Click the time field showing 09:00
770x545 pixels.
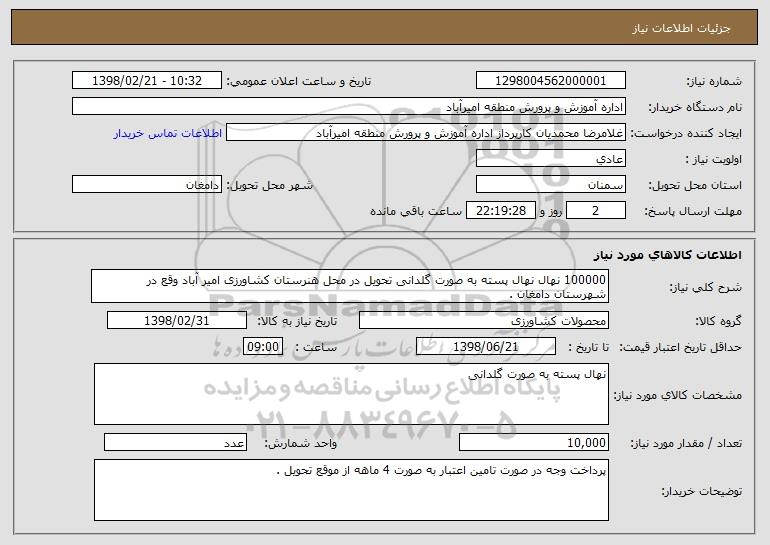click(x=263, y=347)
